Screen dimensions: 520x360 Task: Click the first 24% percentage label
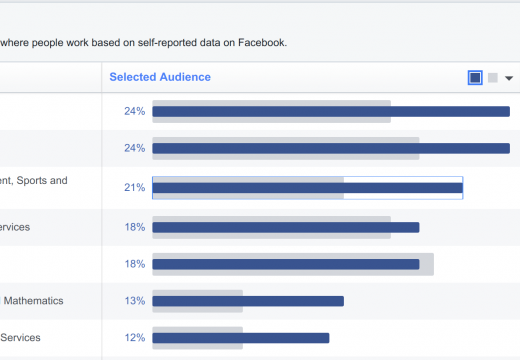(135, 111)
